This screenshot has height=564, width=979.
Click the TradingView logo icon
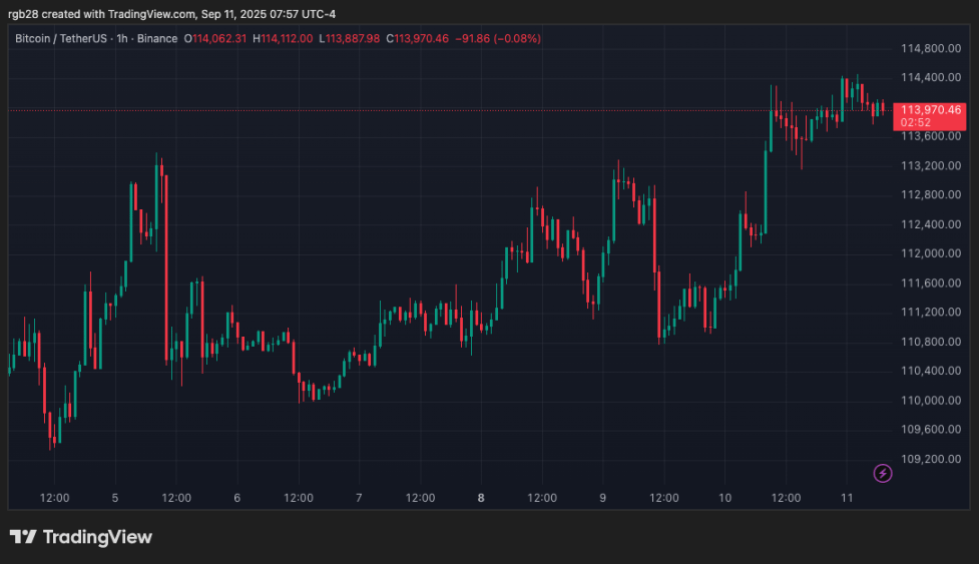click(23, 537)
